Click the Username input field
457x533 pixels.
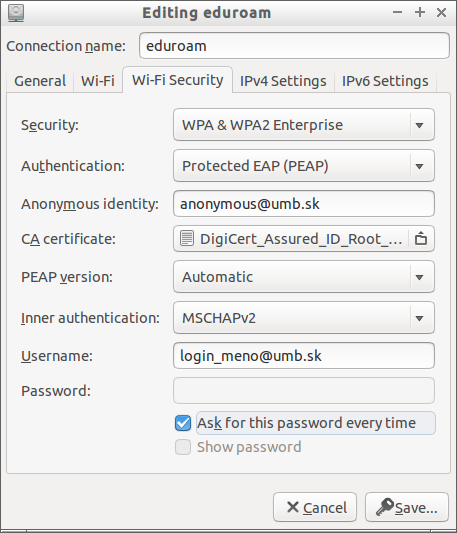coord(304,356)
